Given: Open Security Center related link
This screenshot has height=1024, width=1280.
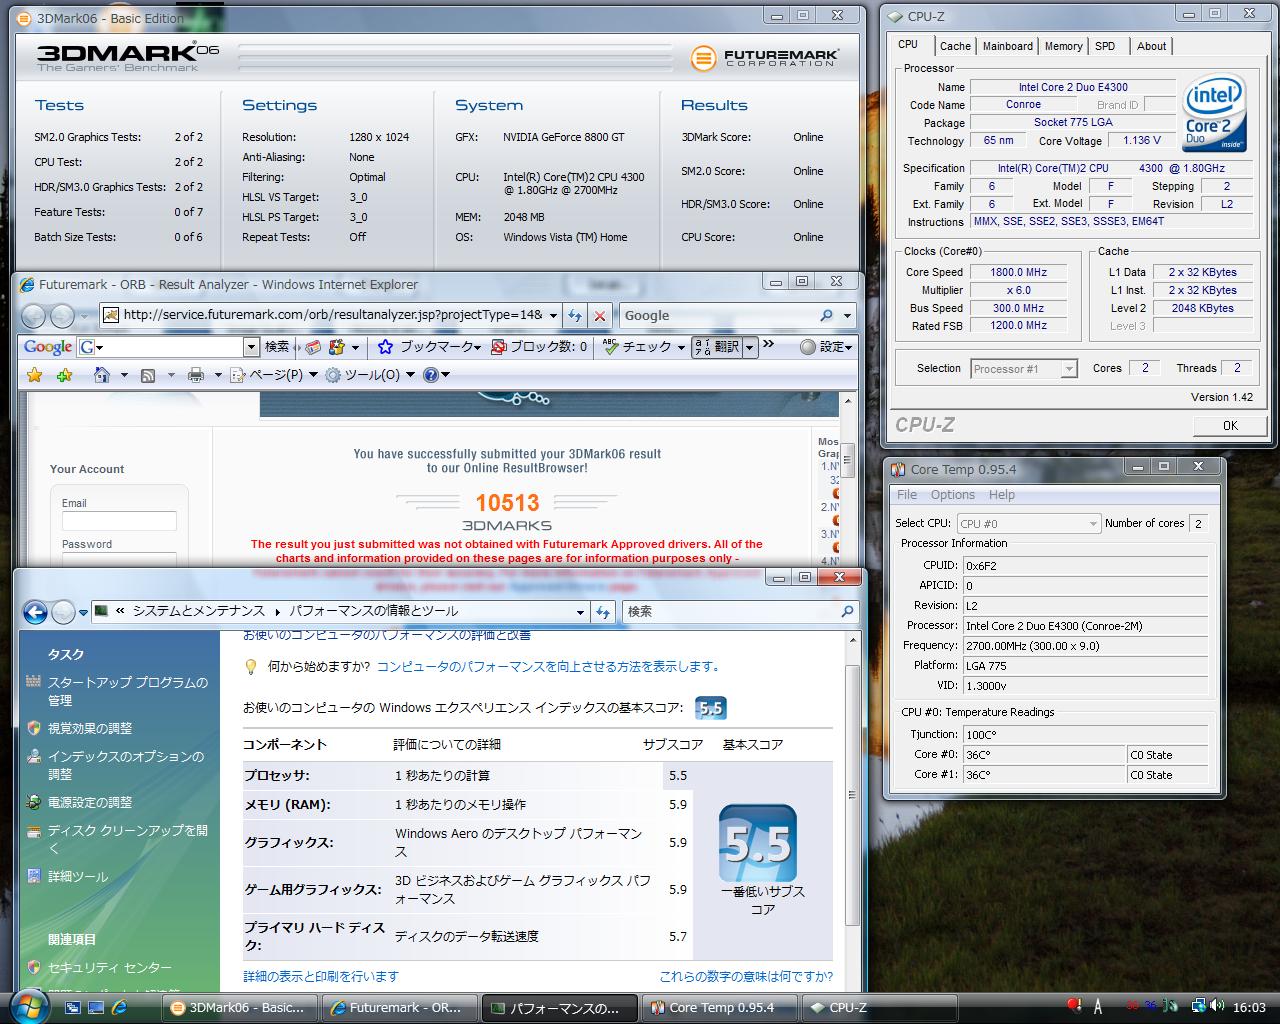Looking at the screenshot, I should pos(110,968).
